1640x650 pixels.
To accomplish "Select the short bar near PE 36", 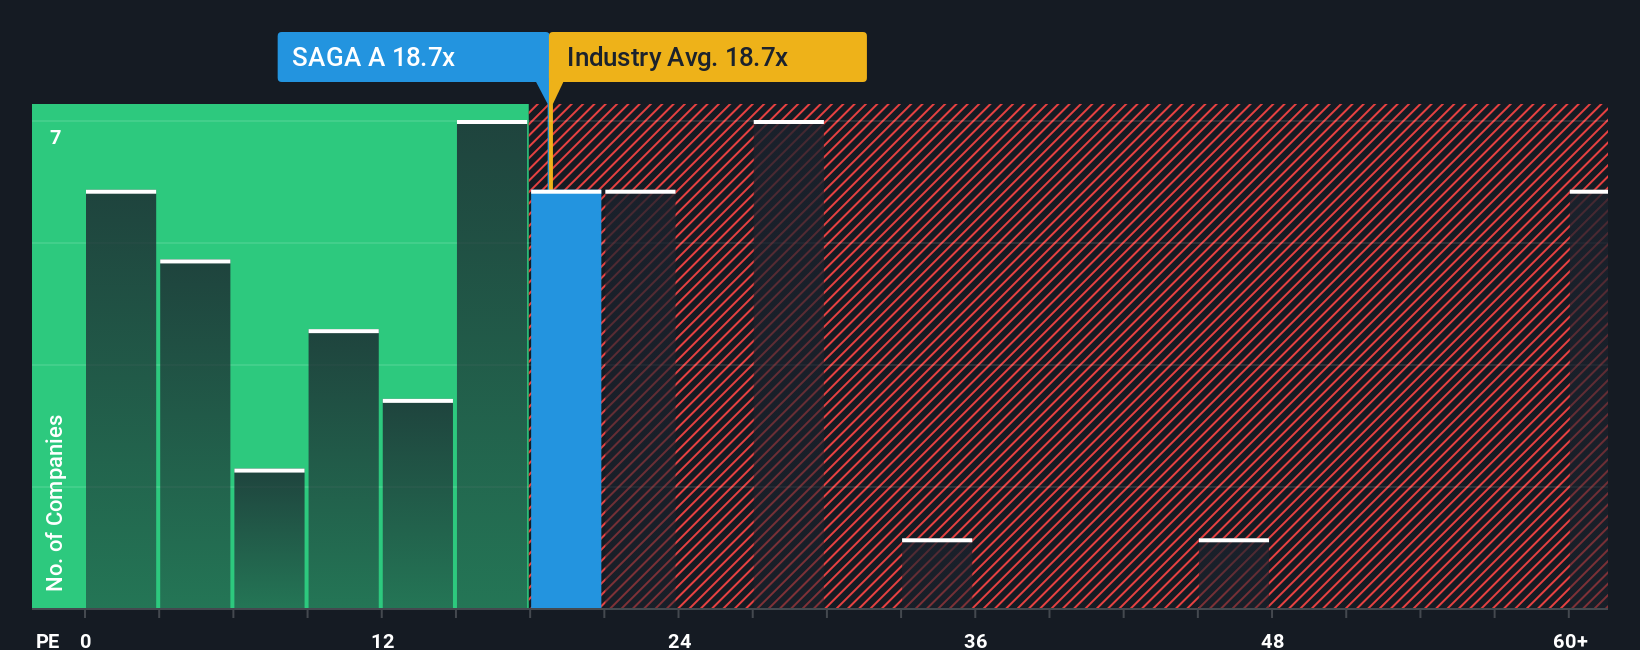I will coord(937,574).
